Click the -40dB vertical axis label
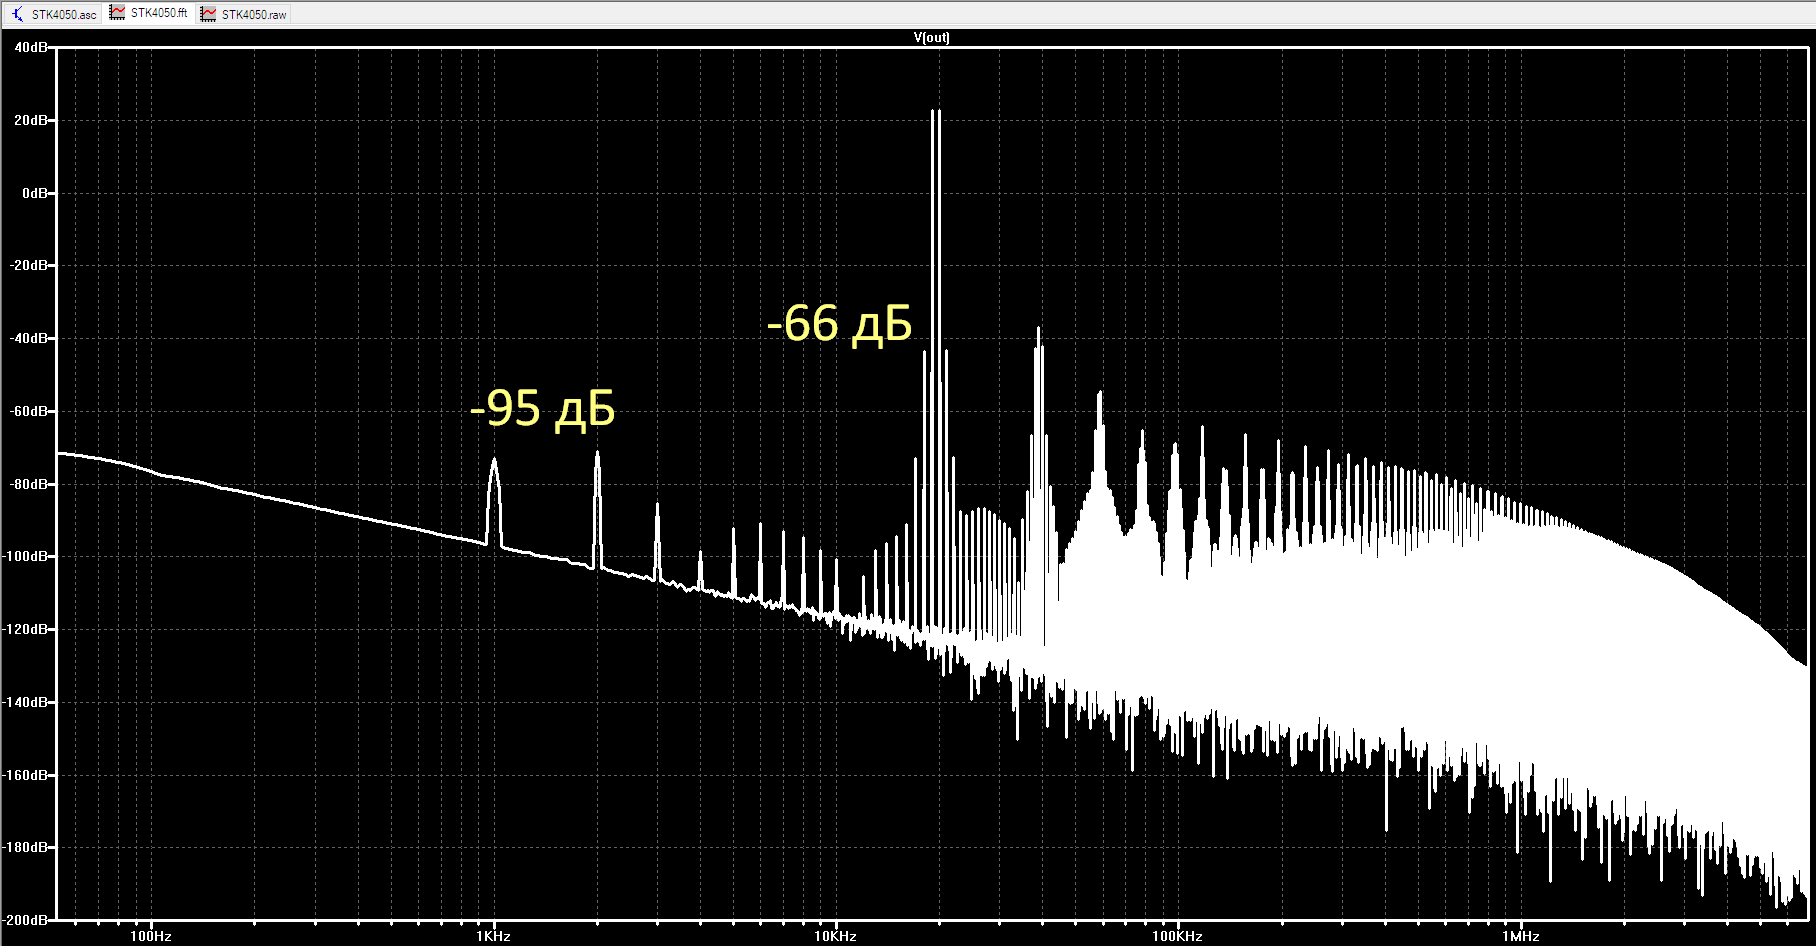The height and width of the screenshot is (946, 1816). [x=28, y=338]
